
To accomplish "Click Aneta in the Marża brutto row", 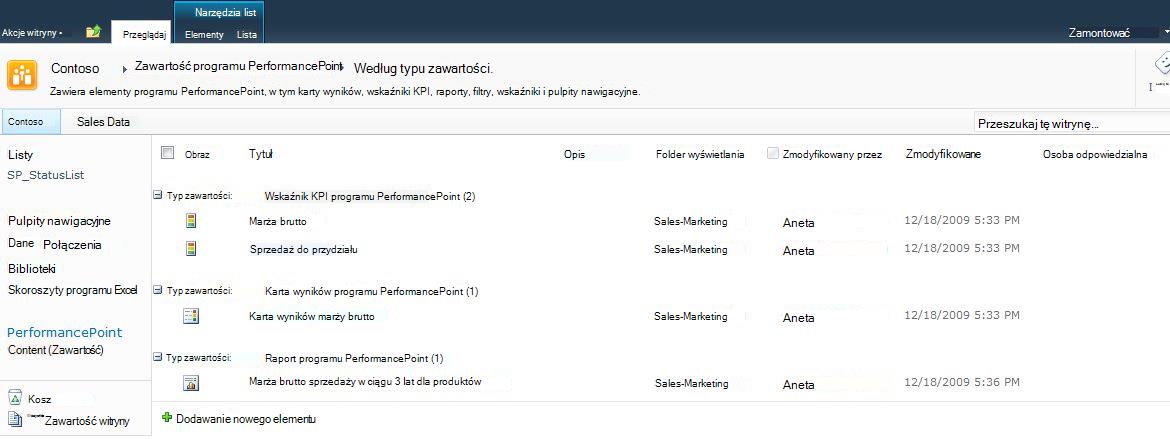I will tap(798, 222).
